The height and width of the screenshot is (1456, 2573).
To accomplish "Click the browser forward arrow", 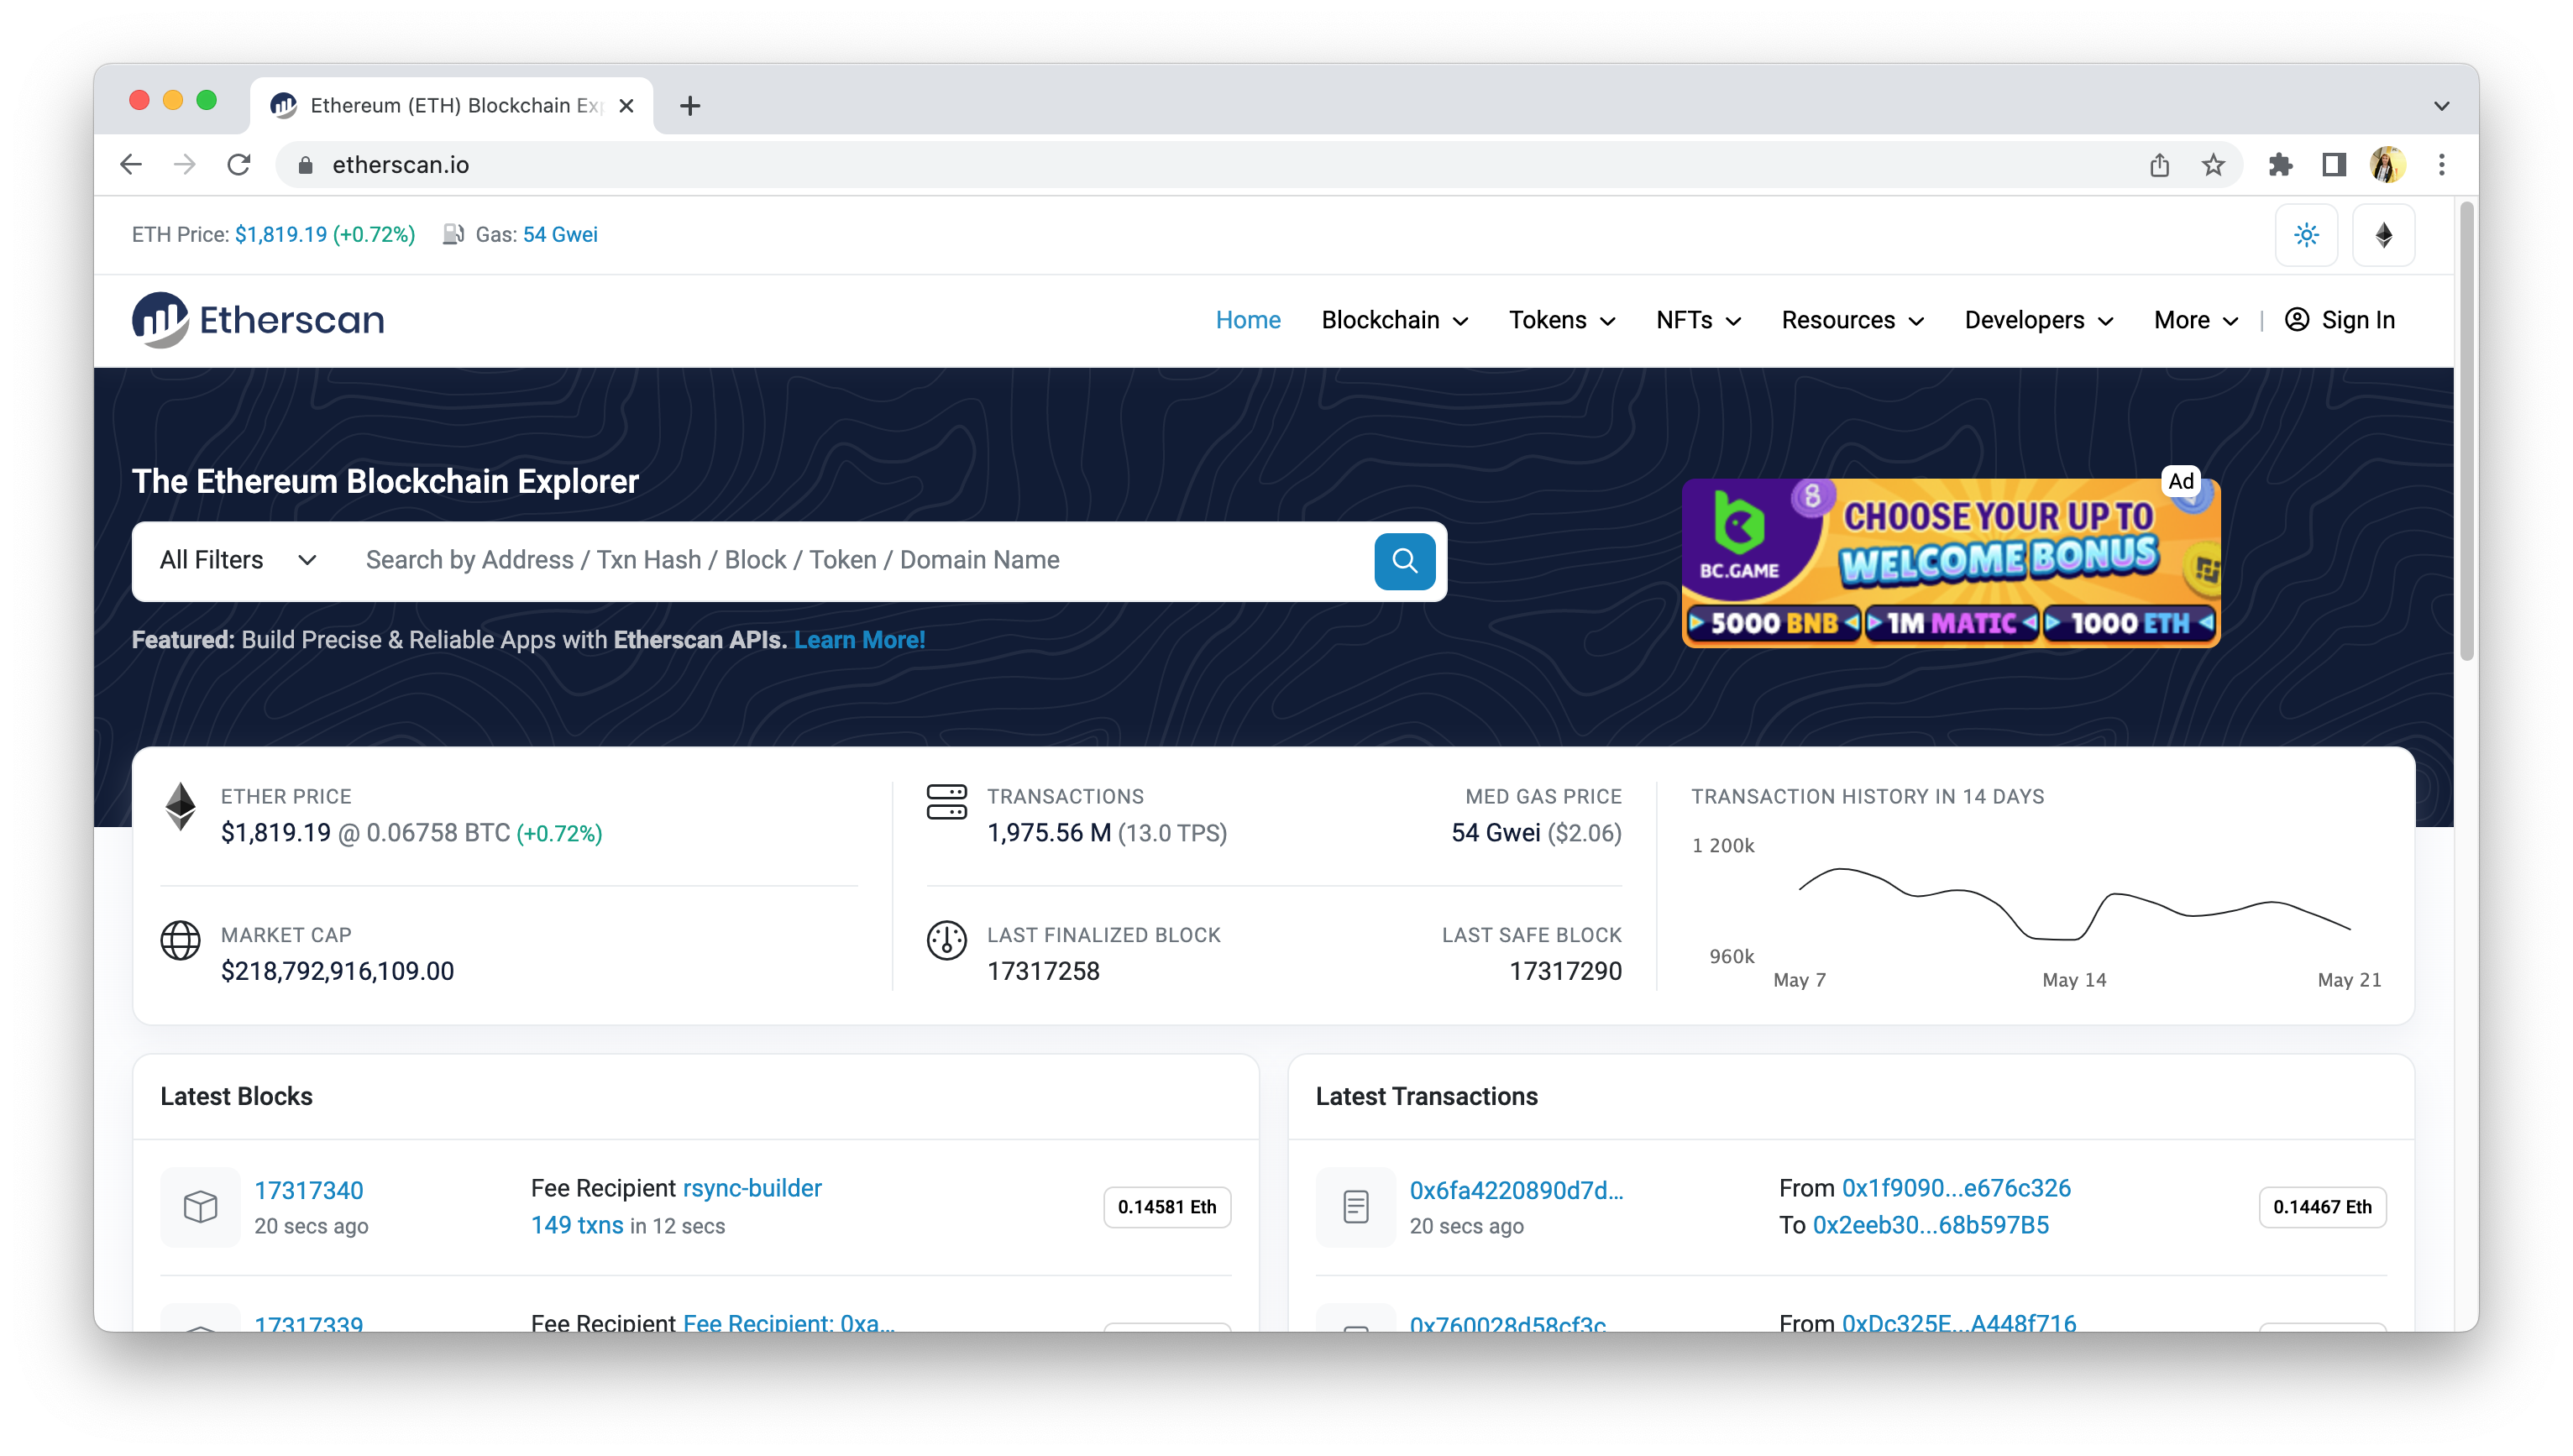I will [x=185, y=164].
